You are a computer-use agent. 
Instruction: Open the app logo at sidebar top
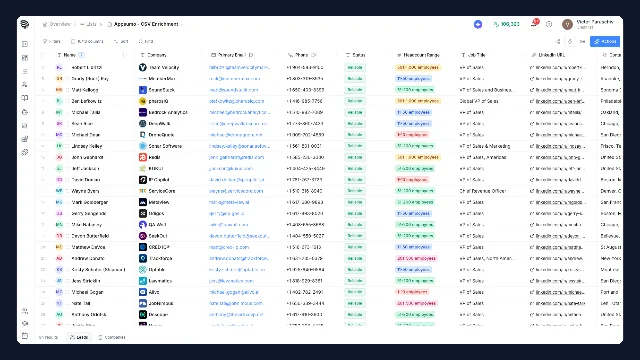pos(24,24)
